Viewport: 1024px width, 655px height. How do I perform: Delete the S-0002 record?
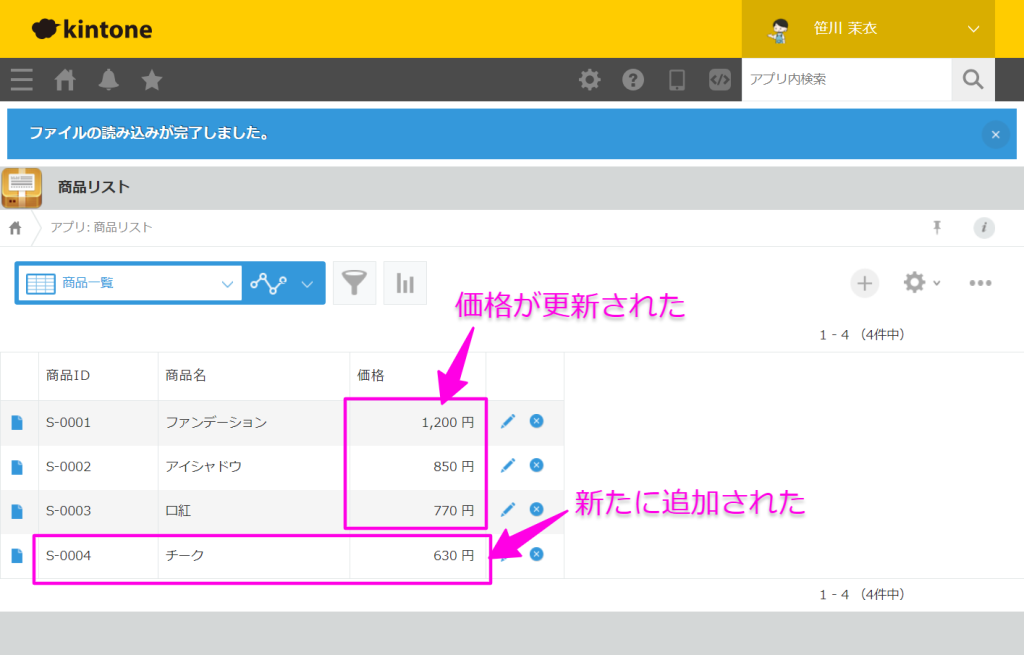click(536, 465)
